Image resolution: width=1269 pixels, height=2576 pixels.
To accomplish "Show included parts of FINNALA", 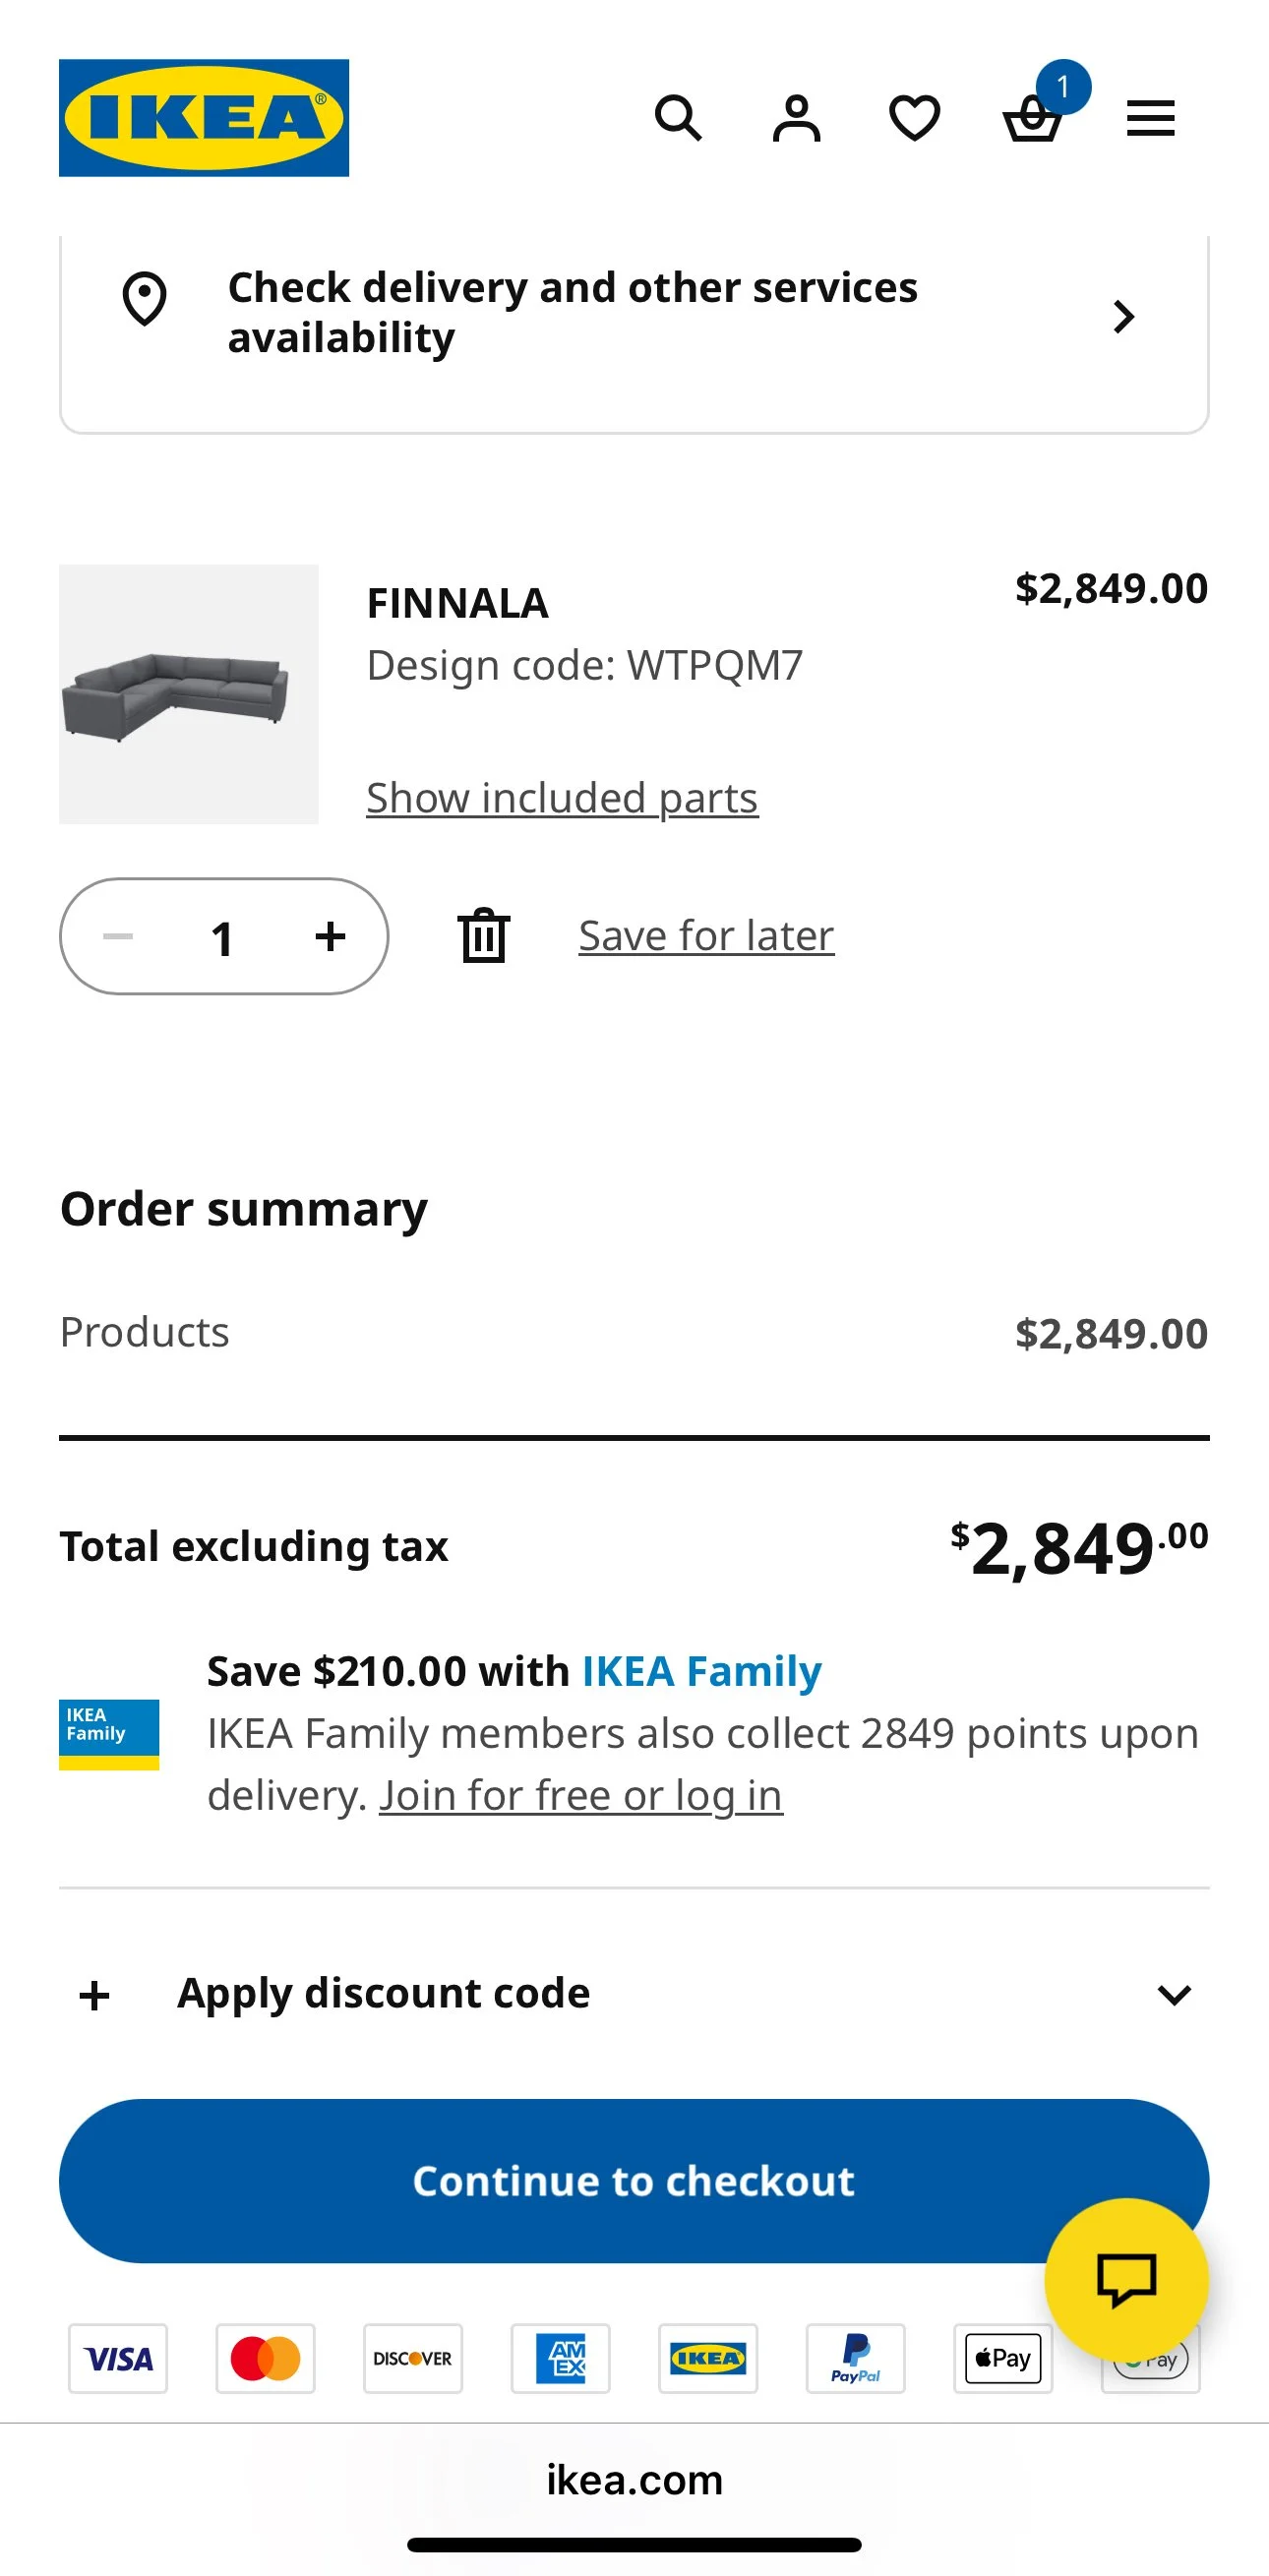I will click(562, 798).
